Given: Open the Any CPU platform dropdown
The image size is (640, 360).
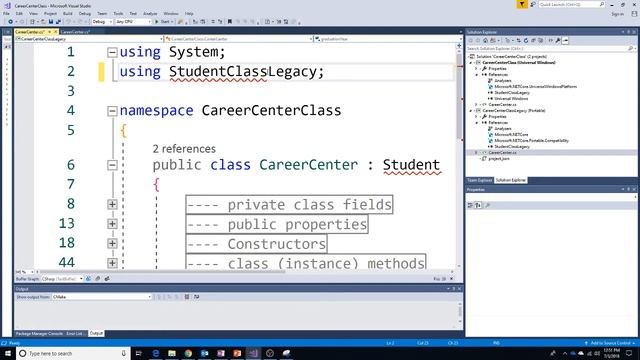Looking at the screenshot, I should pos(133,22).
